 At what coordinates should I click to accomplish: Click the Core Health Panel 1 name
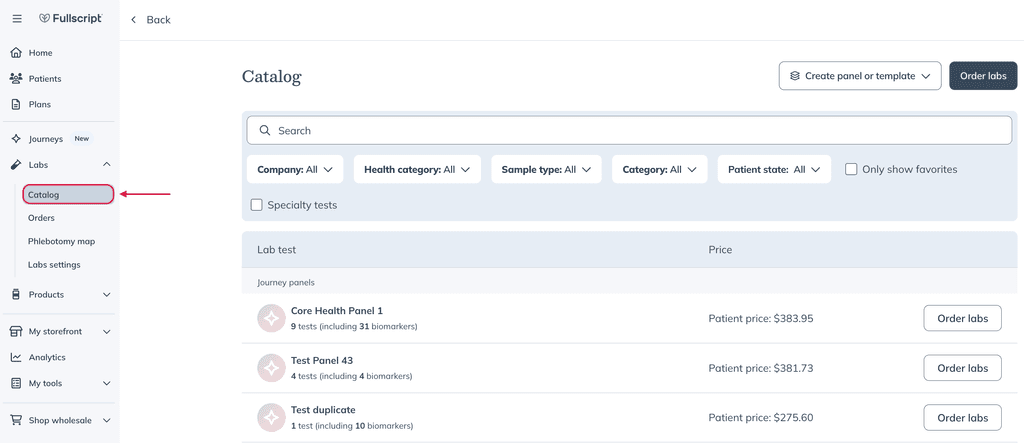336,311
